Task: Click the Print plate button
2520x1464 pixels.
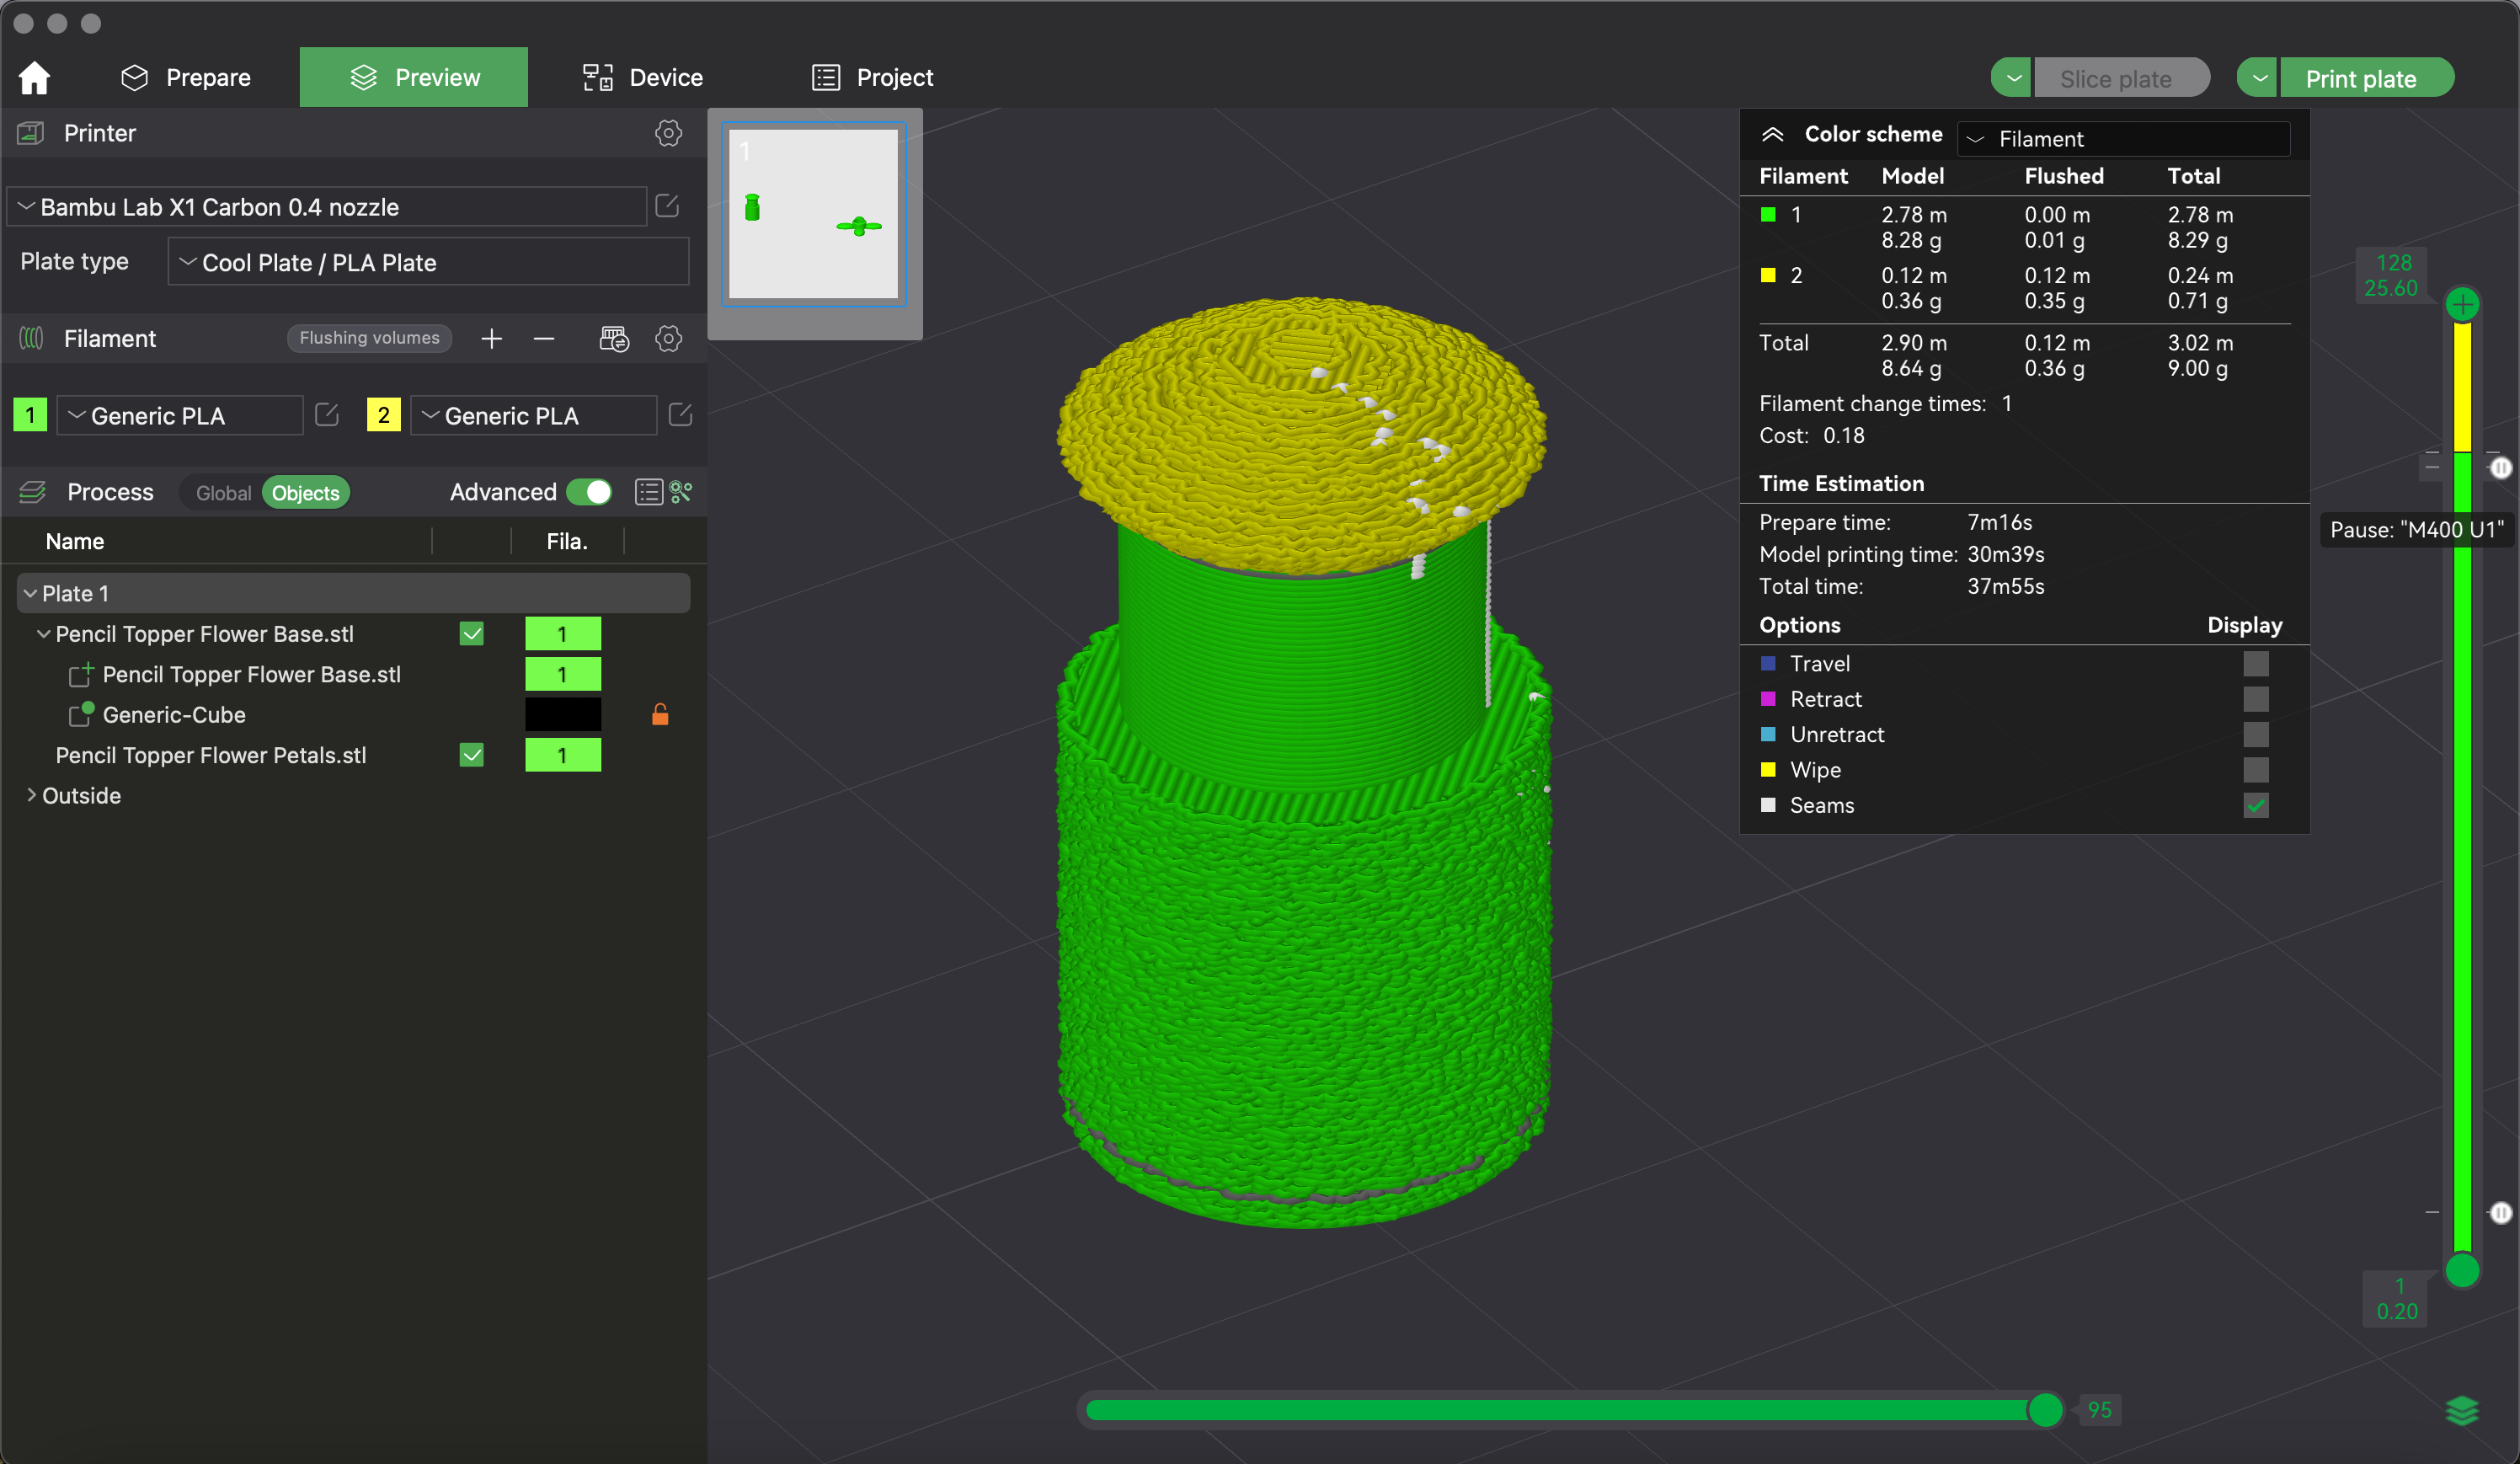Action: (x=2362, y=78)
